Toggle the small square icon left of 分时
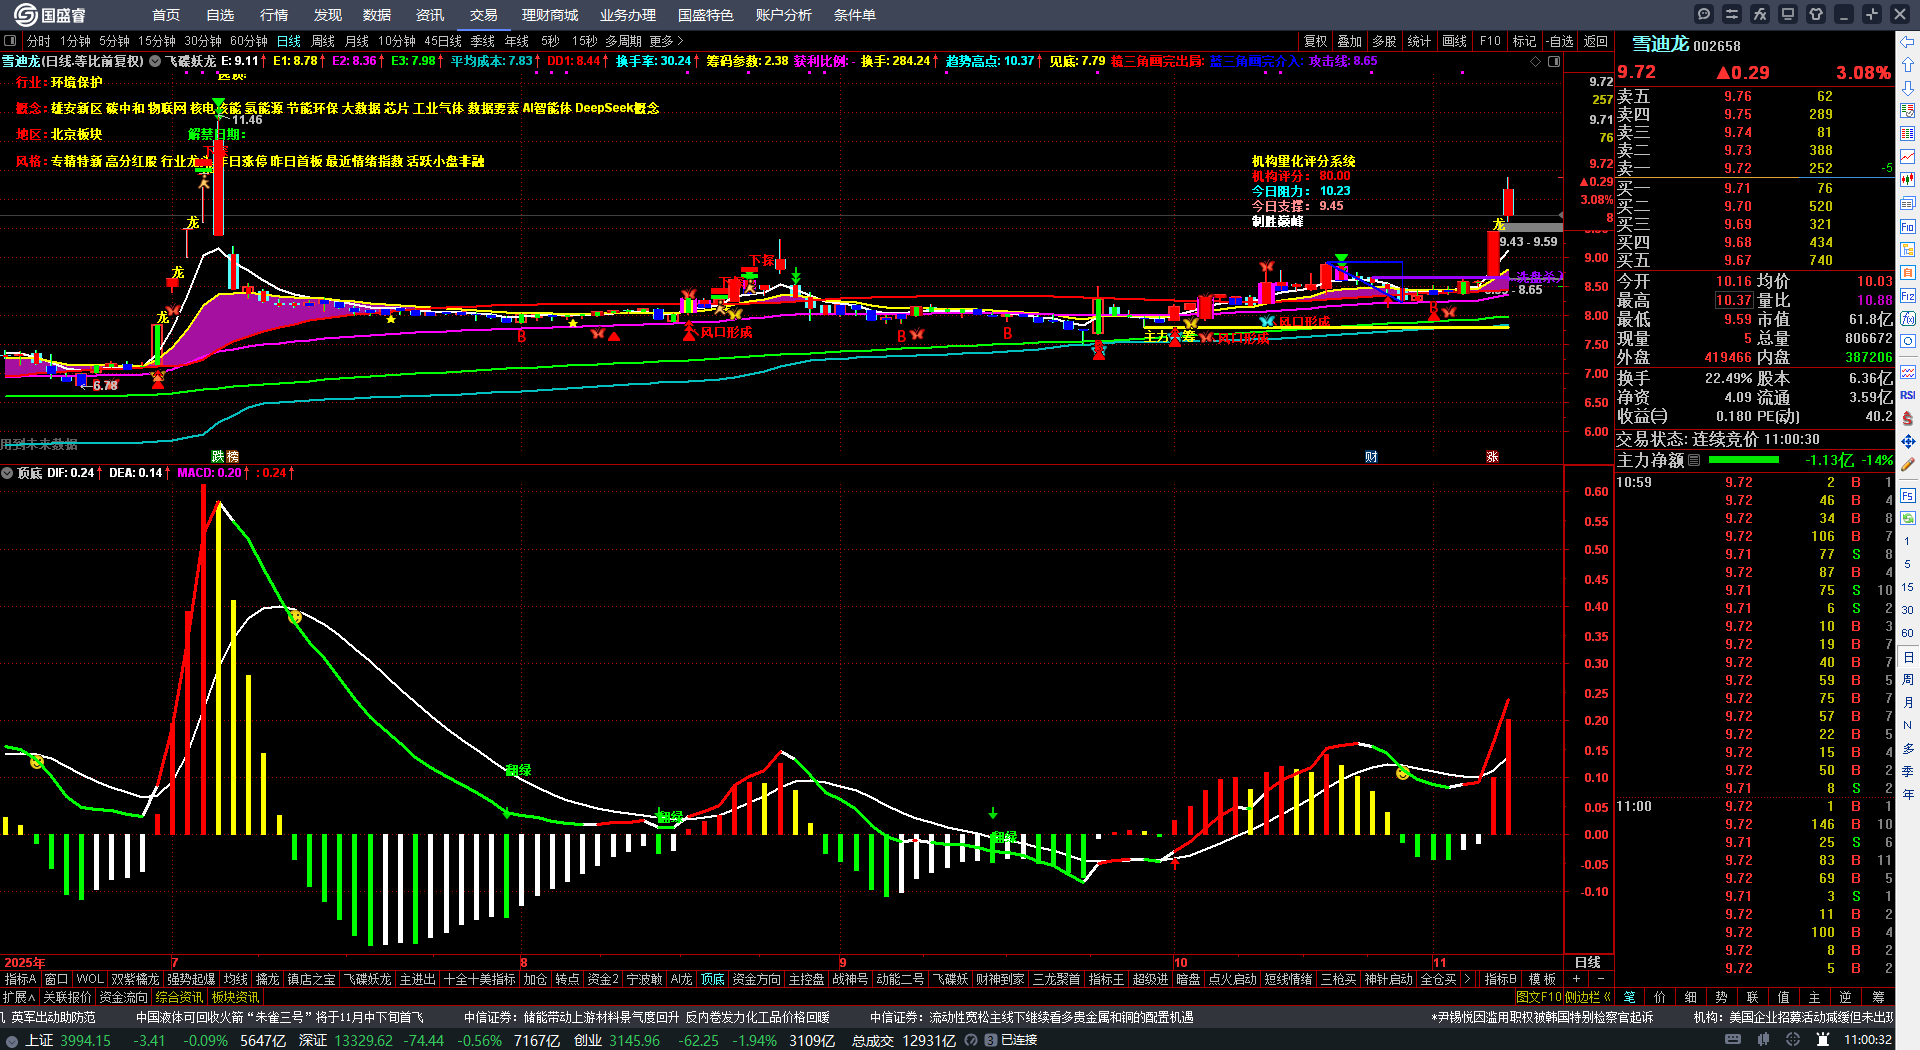 (x=10, y=41)
